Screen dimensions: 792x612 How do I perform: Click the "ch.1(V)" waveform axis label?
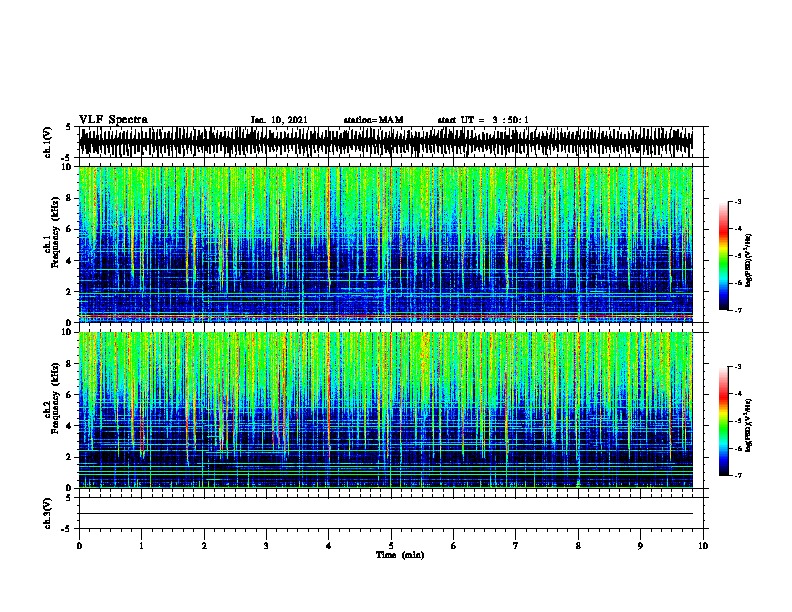coord(48,142)
